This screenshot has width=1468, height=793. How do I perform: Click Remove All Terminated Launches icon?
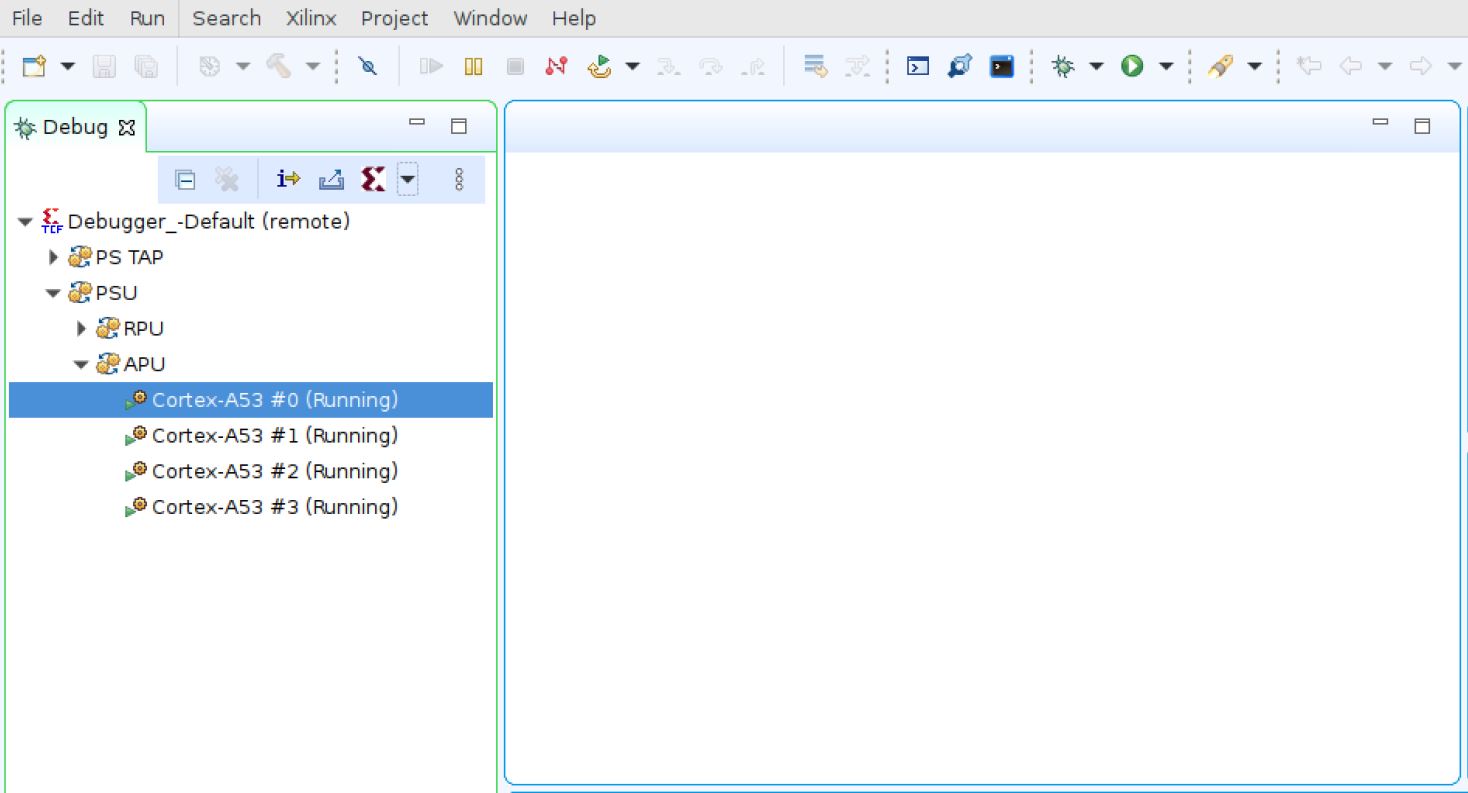[227, 180]
